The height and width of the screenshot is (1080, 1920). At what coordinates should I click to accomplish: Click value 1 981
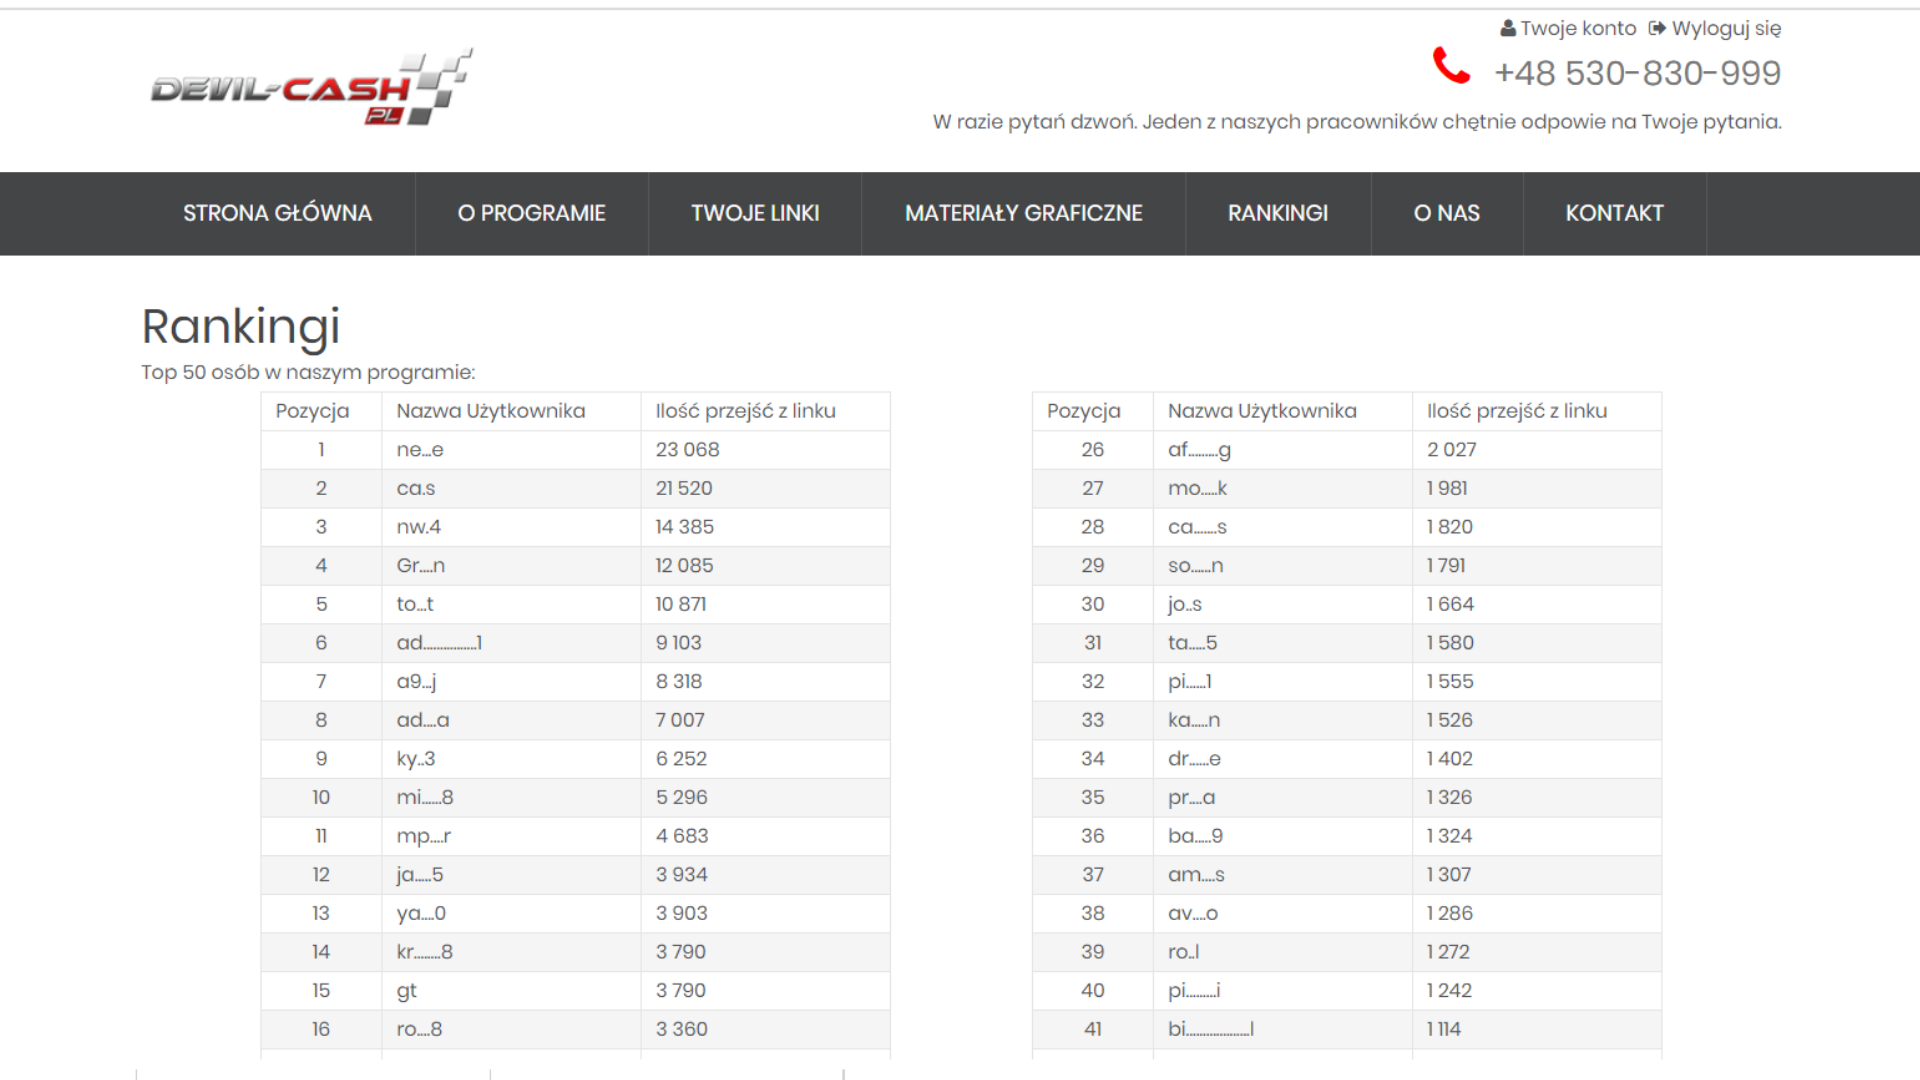1447,489
